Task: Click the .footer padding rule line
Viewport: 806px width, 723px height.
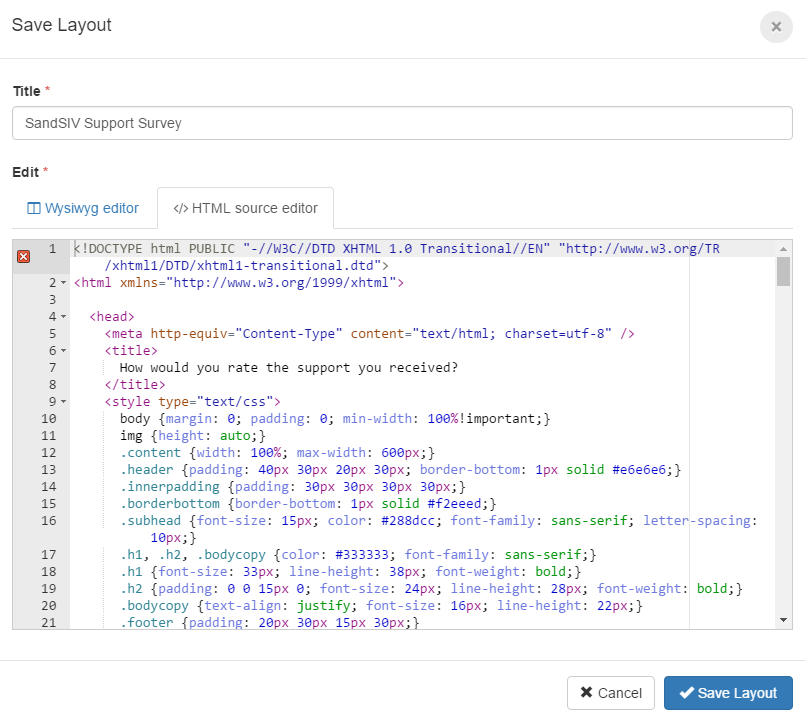Action: click(270, 622)
